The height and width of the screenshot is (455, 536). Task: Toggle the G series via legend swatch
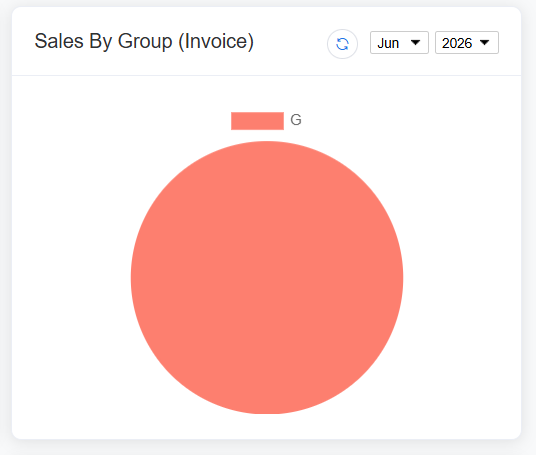click(x=257, y=121)
